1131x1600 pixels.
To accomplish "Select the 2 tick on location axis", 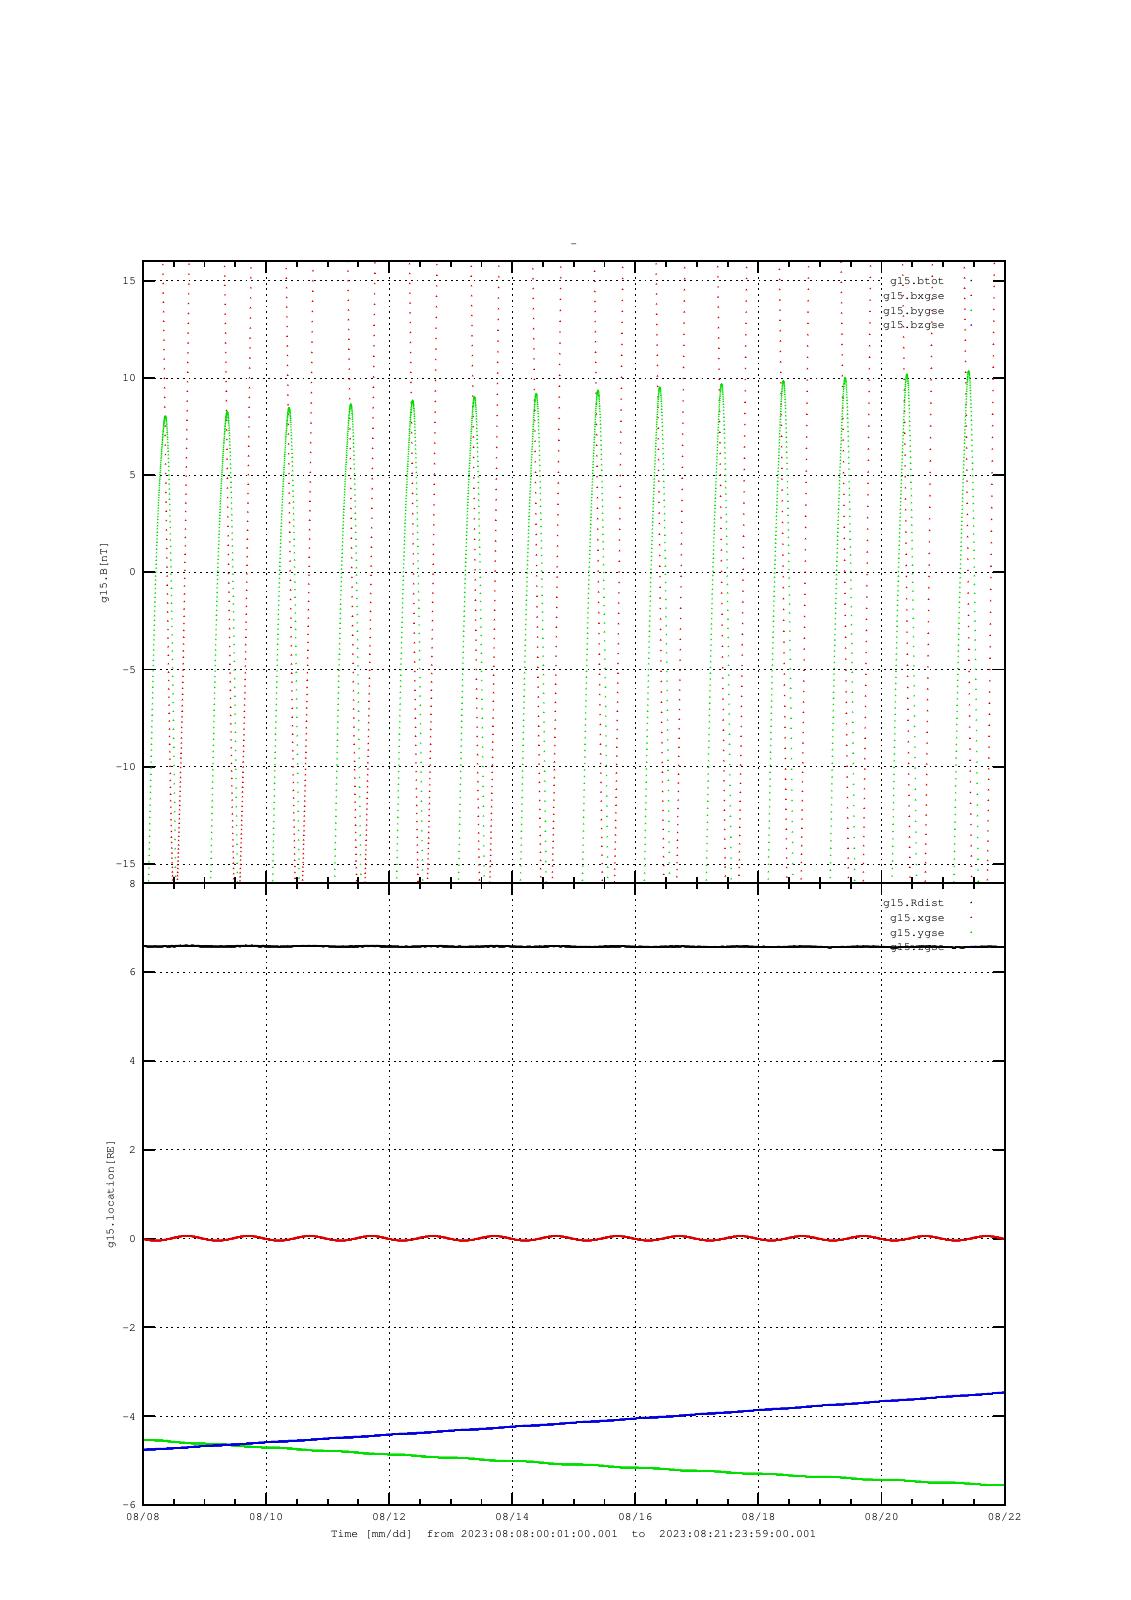I will coord(132,1150).
